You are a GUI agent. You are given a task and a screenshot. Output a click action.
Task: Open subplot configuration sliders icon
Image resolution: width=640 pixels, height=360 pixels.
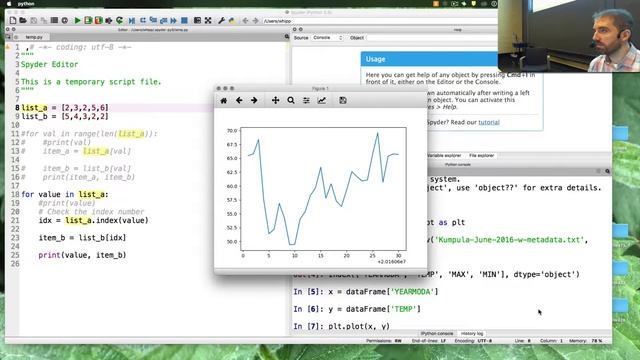pos(306,100)
